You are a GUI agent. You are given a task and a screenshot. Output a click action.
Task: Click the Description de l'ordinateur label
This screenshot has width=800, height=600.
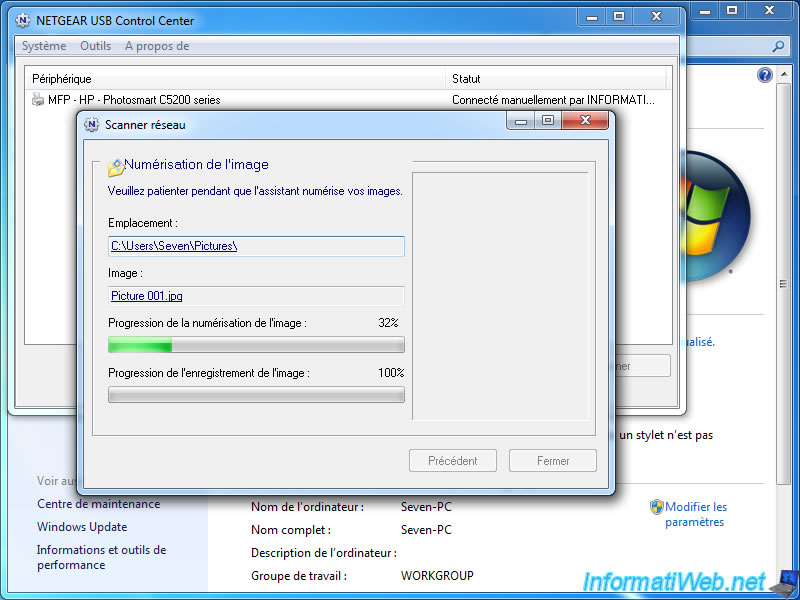click(x=324, y=553)
